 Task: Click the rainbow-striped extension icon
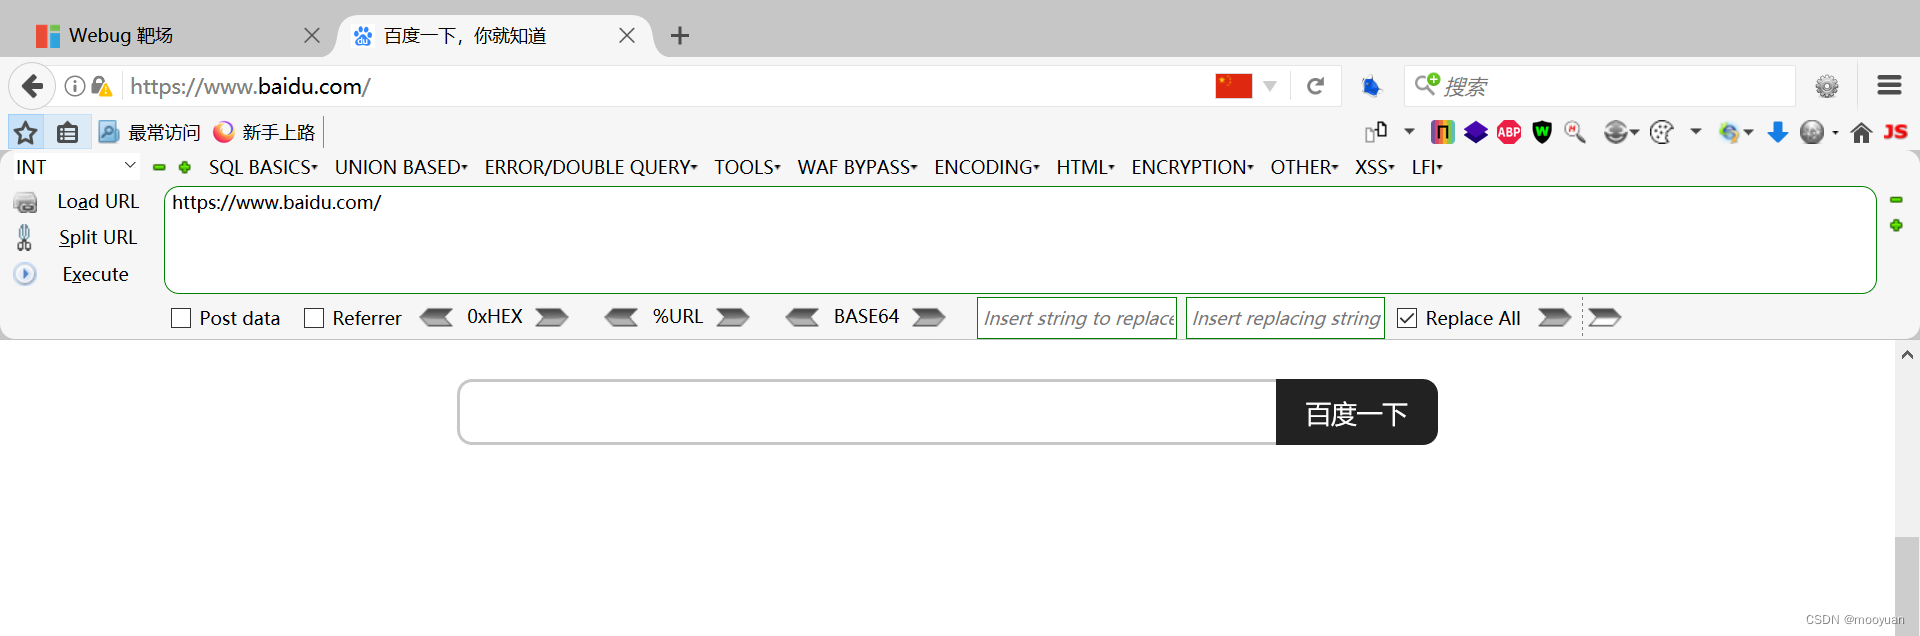pyautogui.click(x=1442, y=132)
